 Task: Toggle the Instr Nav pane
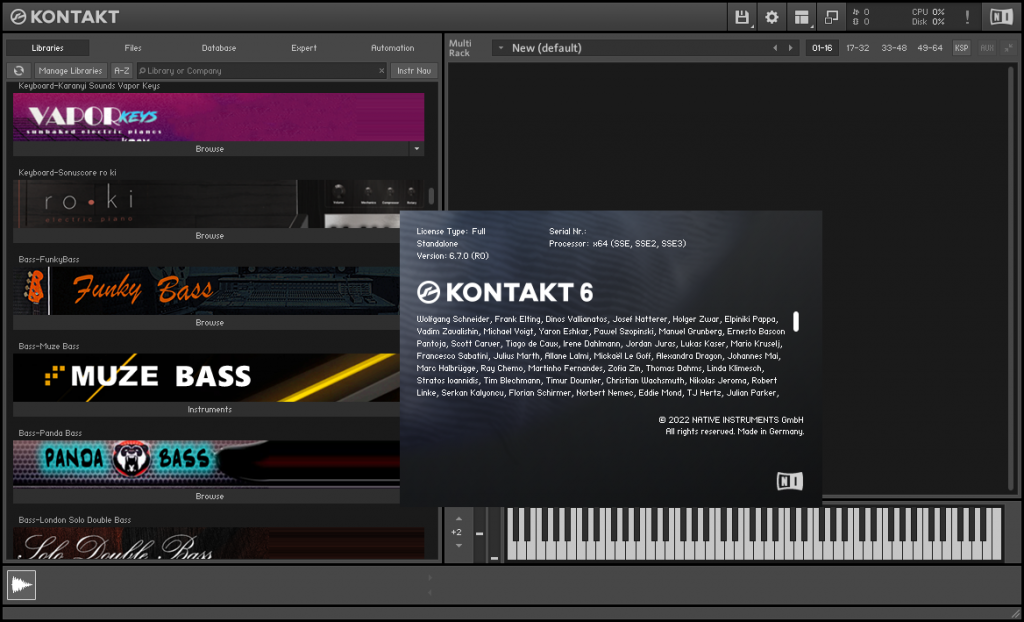(413, 71)
